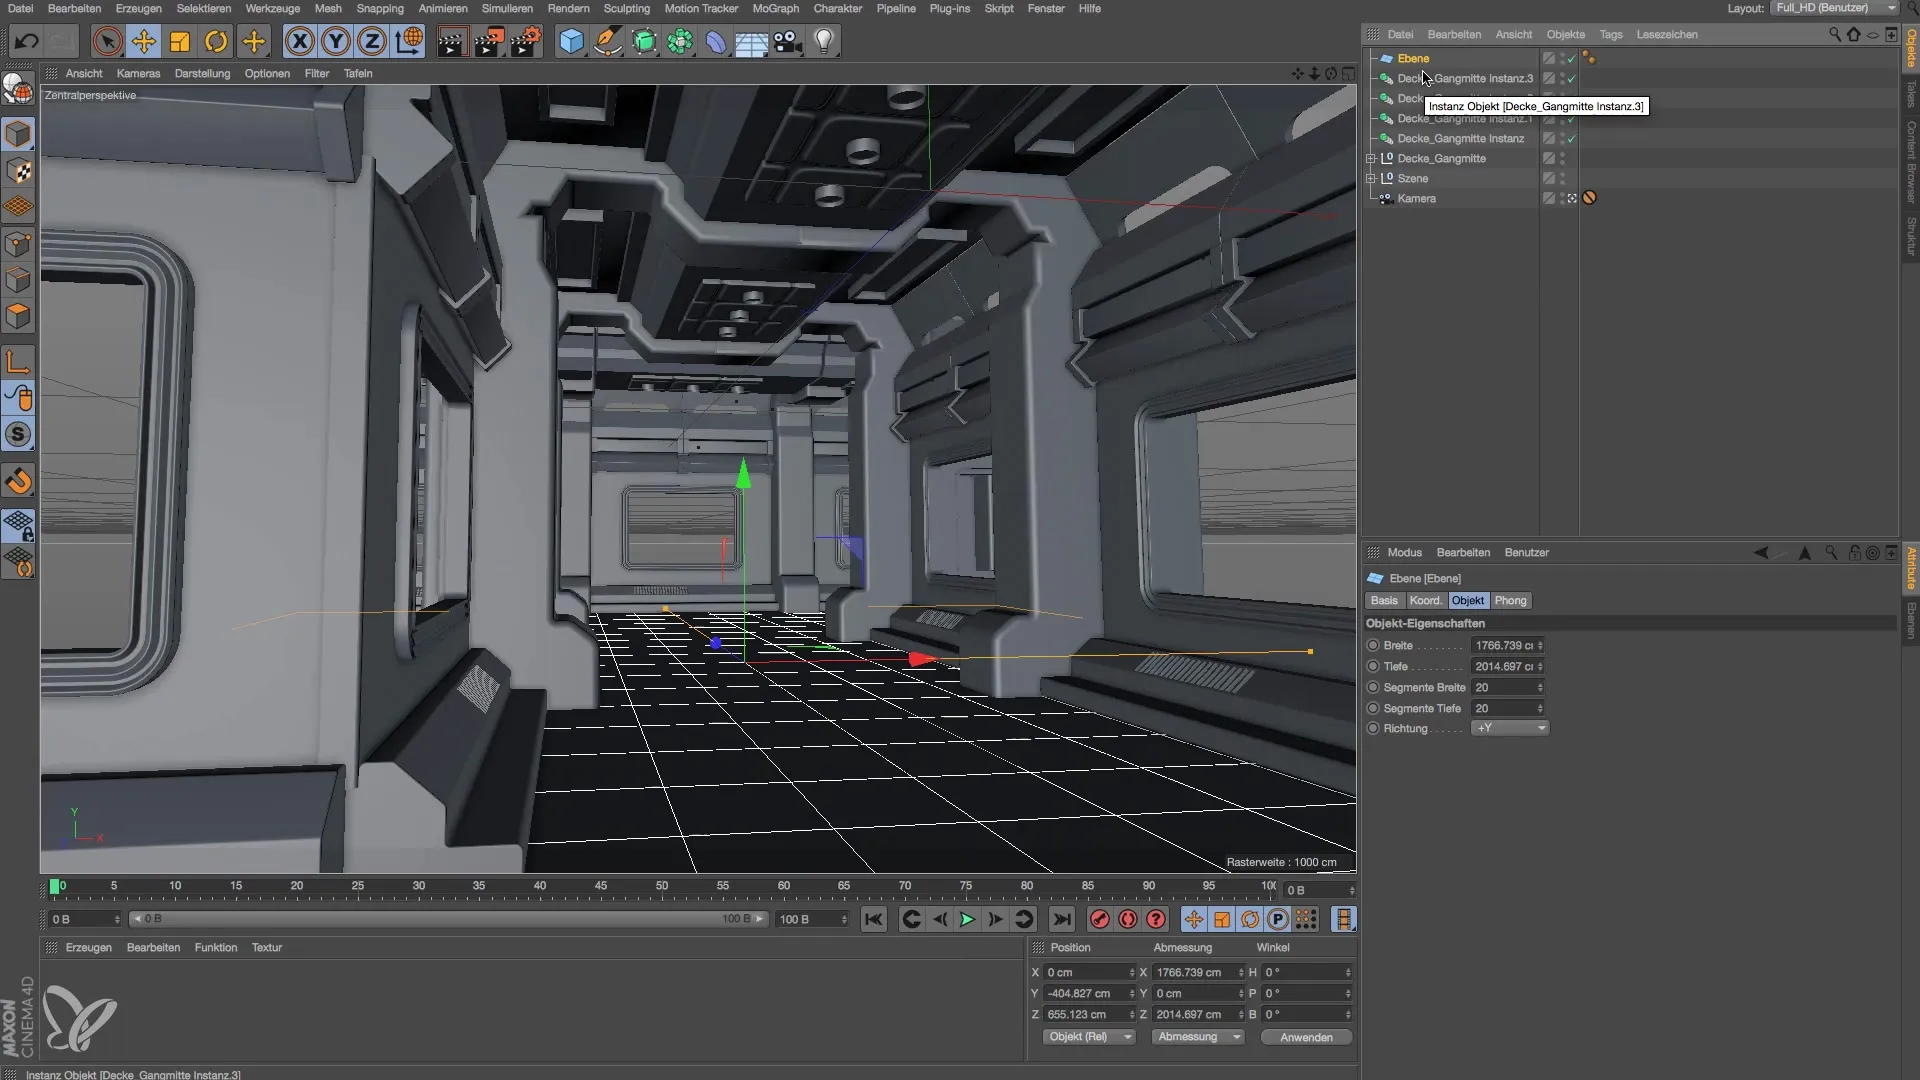Toggle Z axis lock

coord(372,42)
